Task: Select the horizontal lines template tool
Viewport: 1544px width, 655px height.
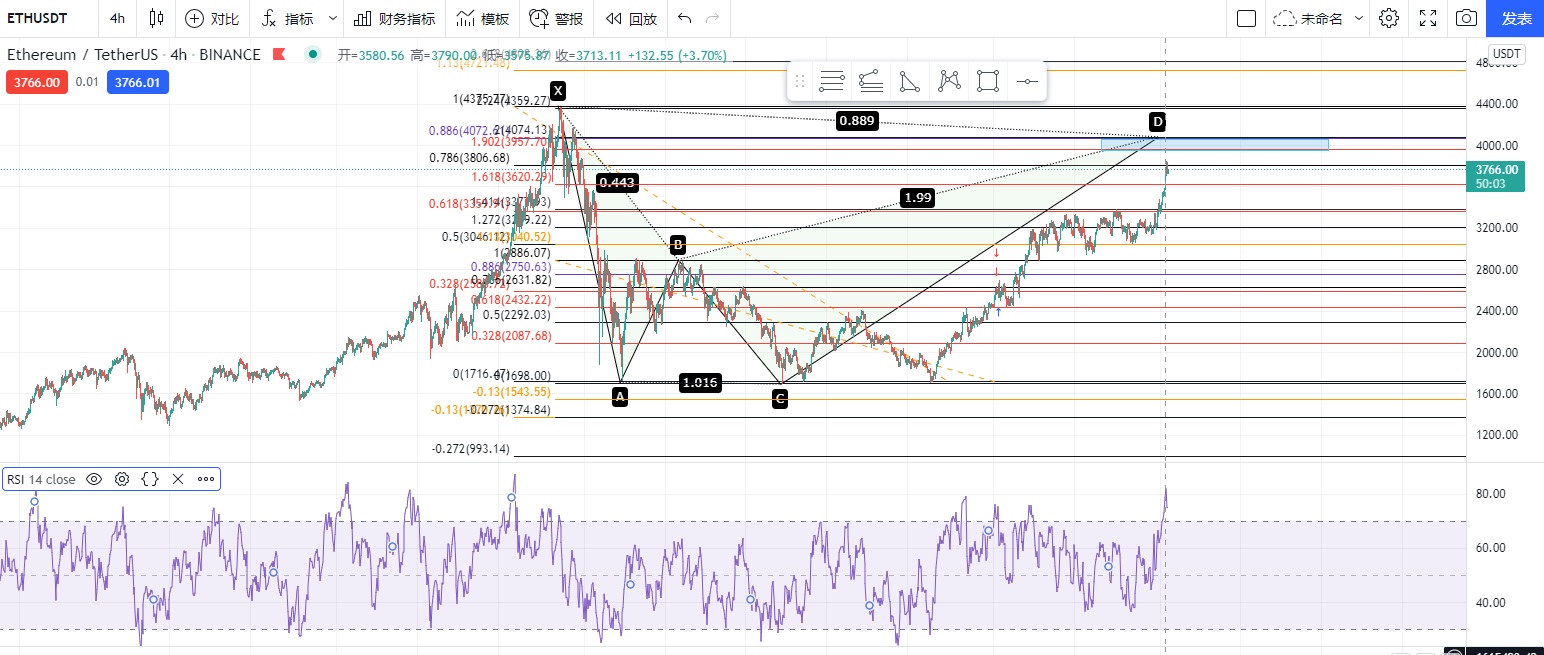Action: [831, 81]
